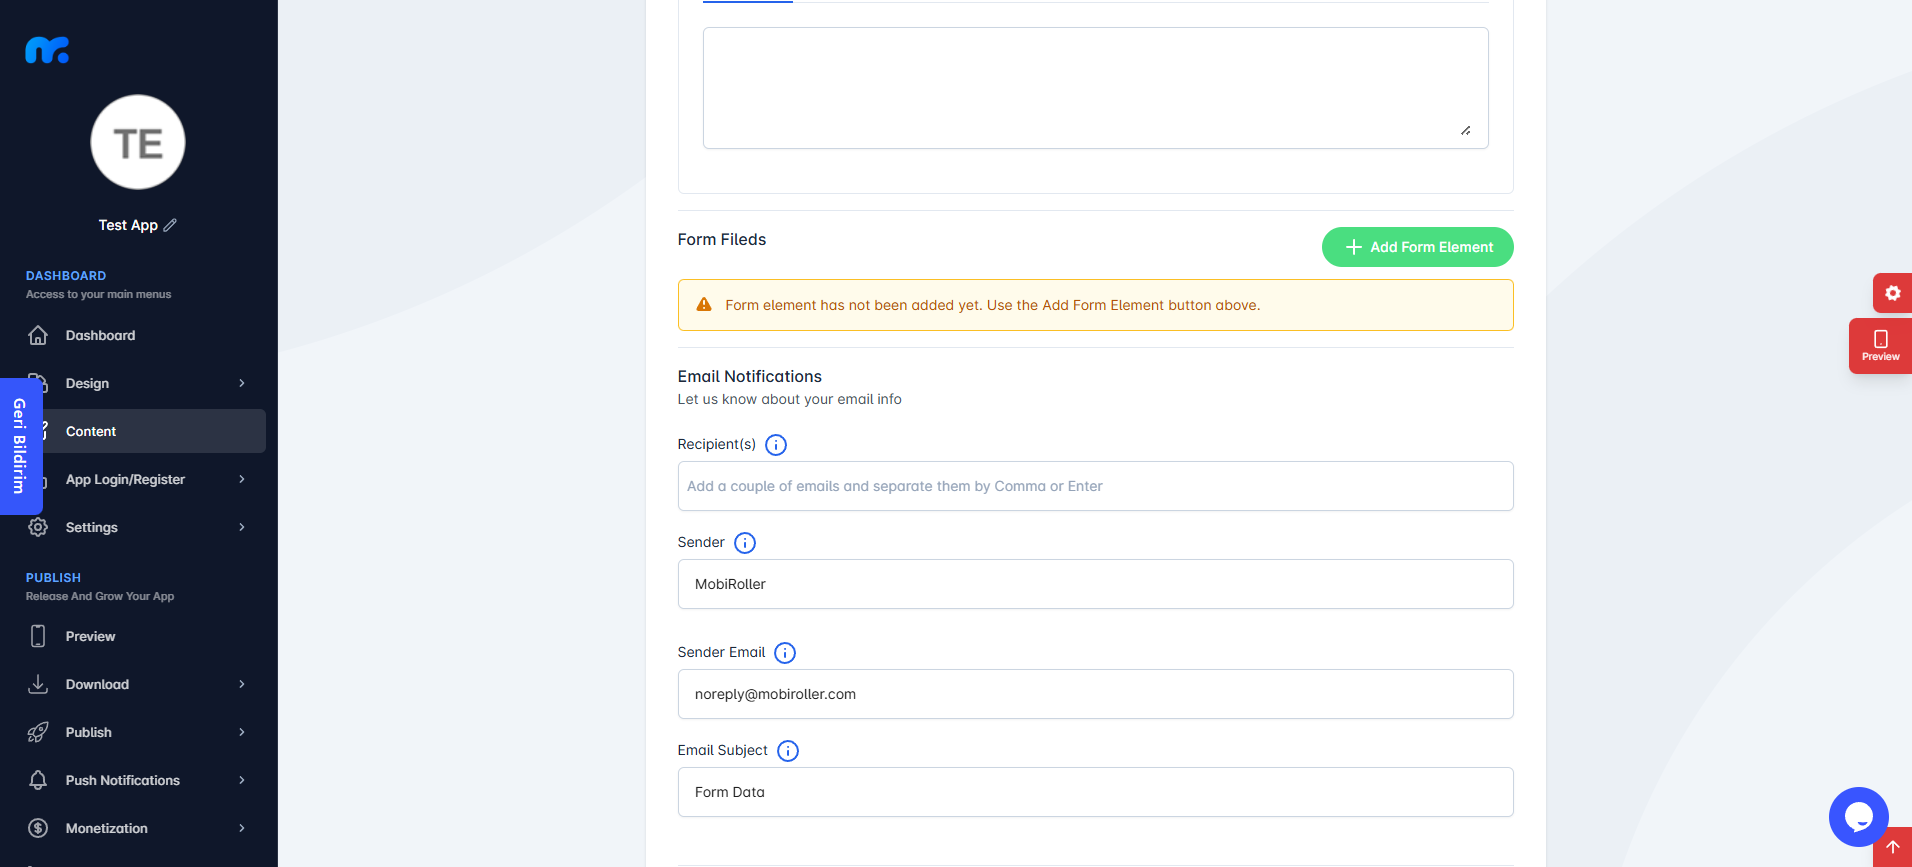The image size is (1912, 867).
Task: Open the Publish menu label
Action: 88,732
